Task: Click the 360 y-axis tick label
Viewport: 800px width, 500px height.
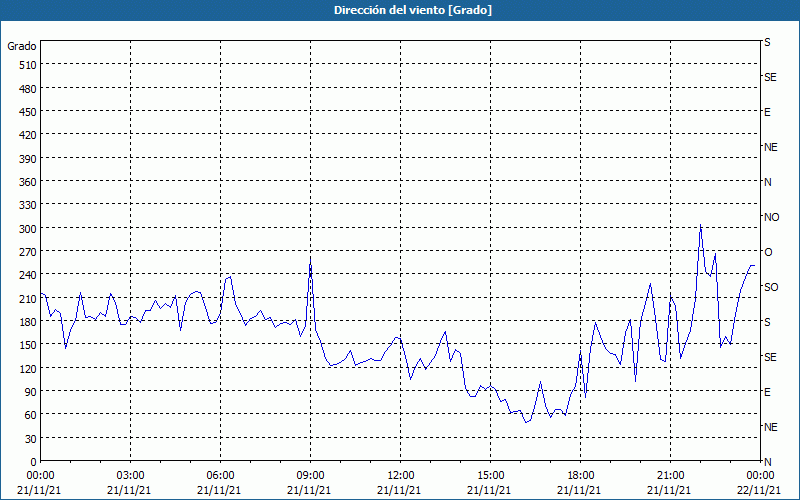Action: [28, 182]
